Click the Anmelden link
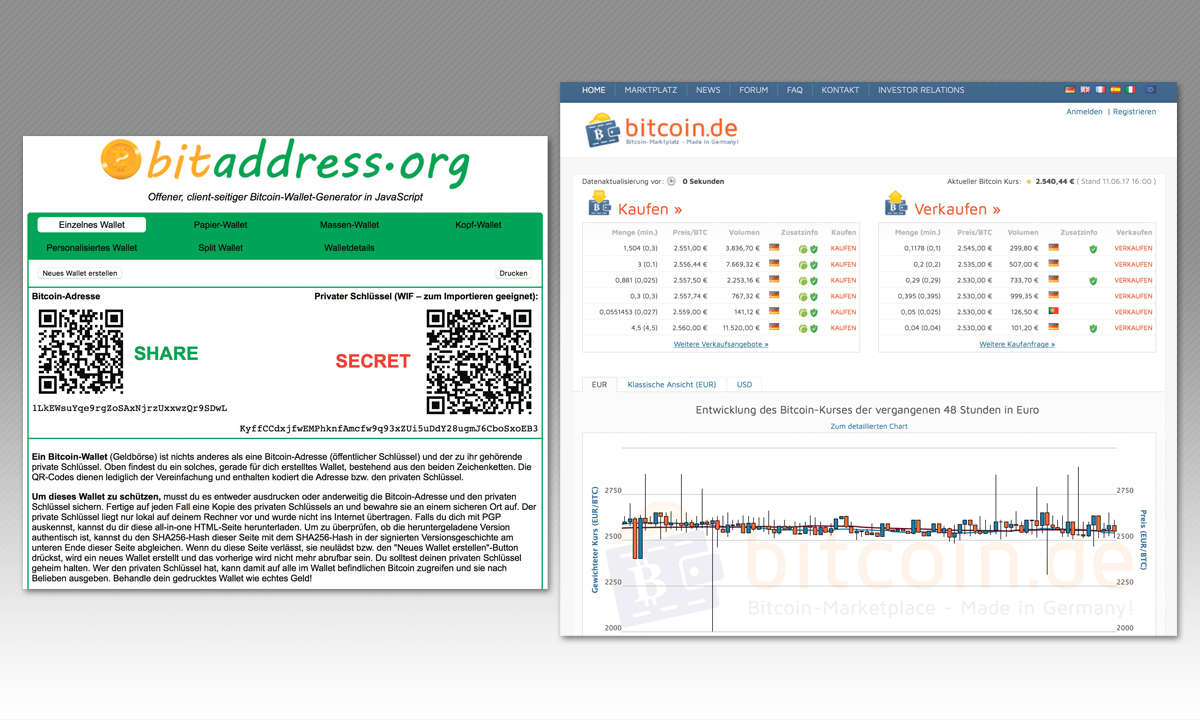 tap(1085, 112)
